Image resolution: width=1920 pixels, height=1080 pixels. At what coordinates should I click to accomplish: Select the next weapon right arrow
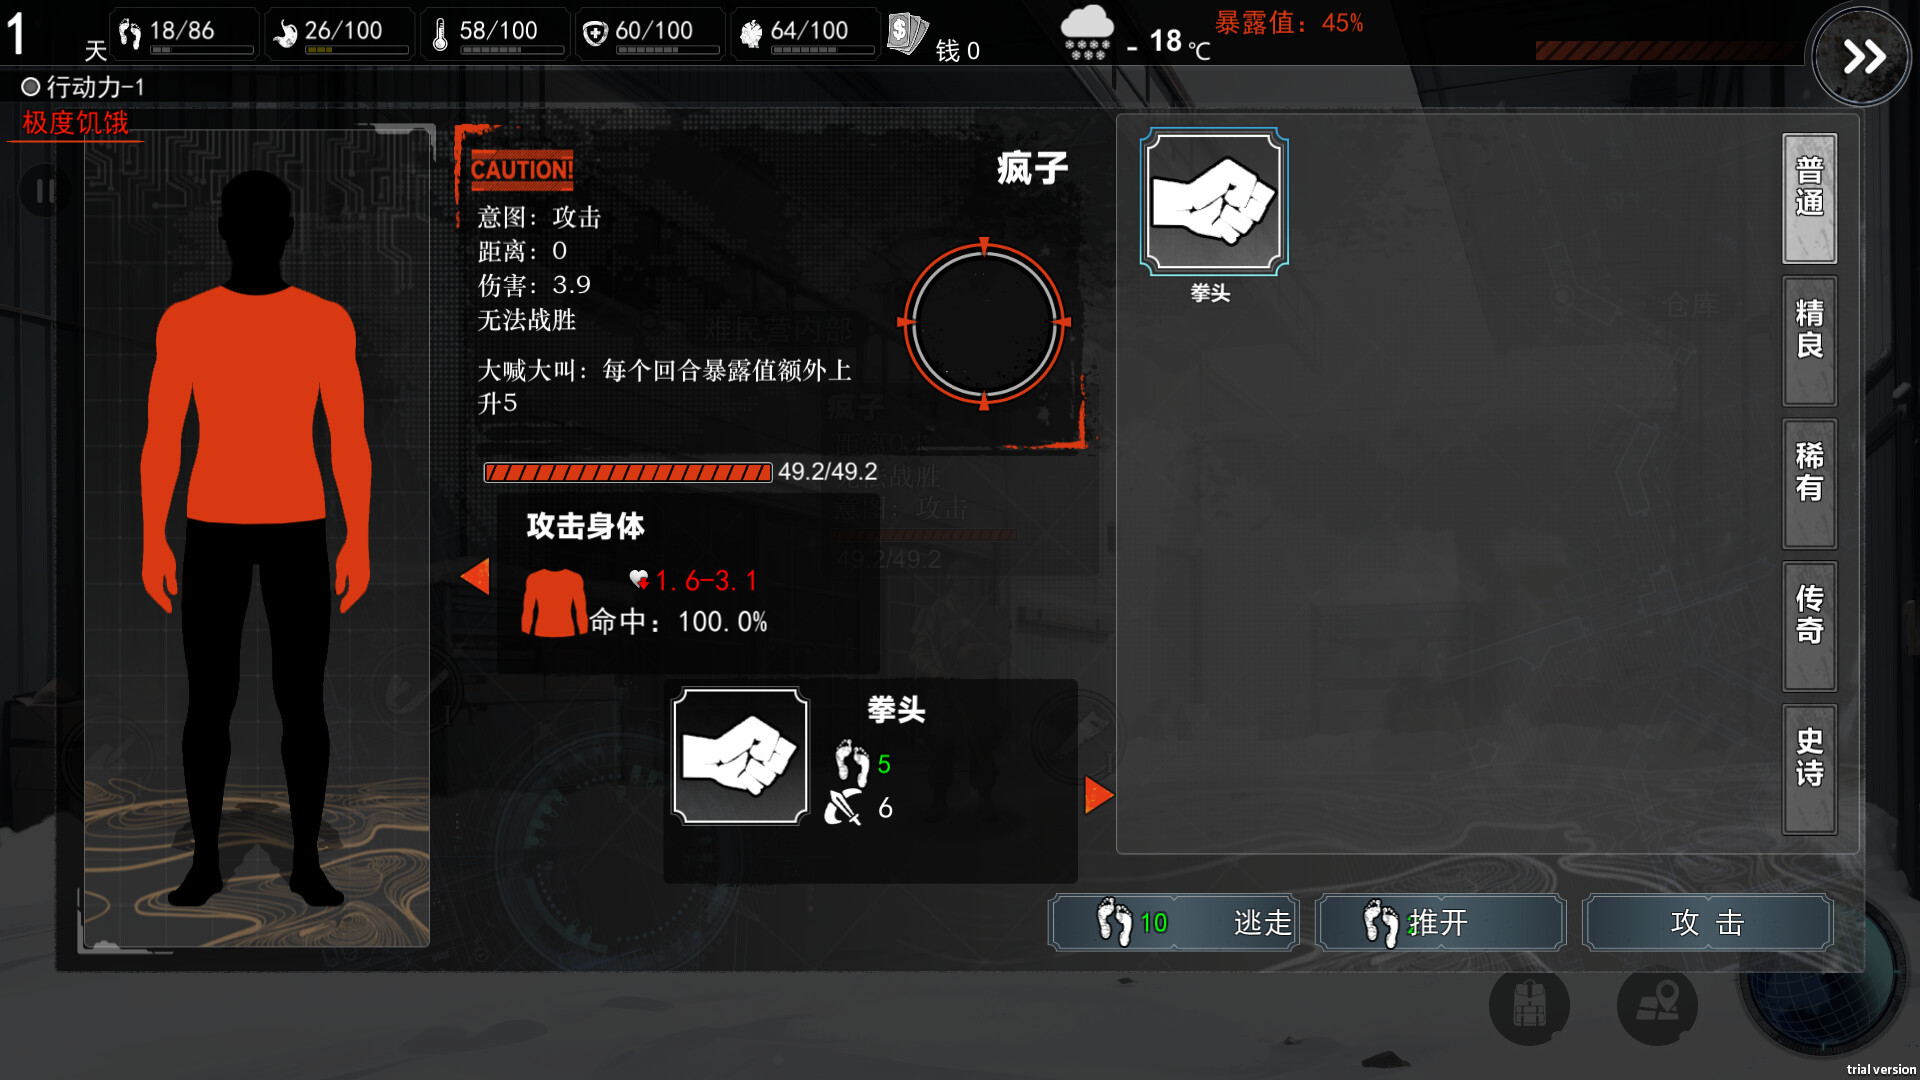click(x=1099, y=795)
